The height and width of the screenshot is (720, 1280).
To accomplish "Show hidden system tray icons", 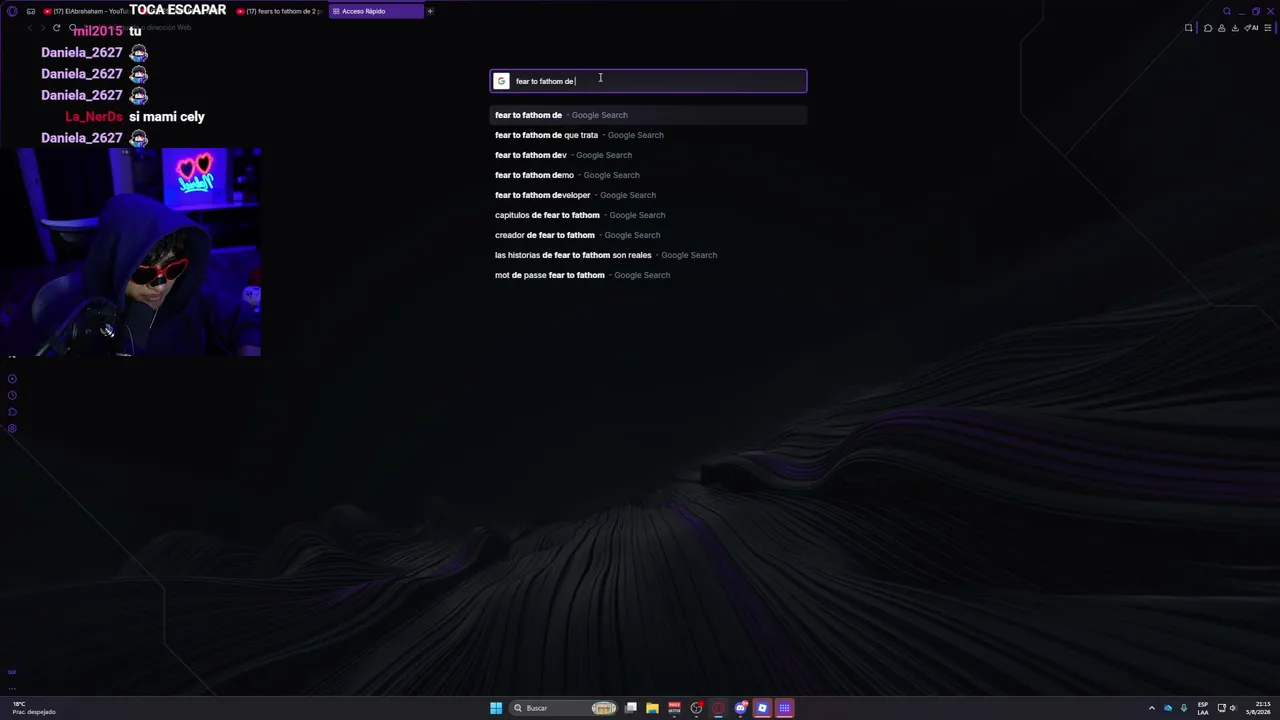I will point(1151,708).
